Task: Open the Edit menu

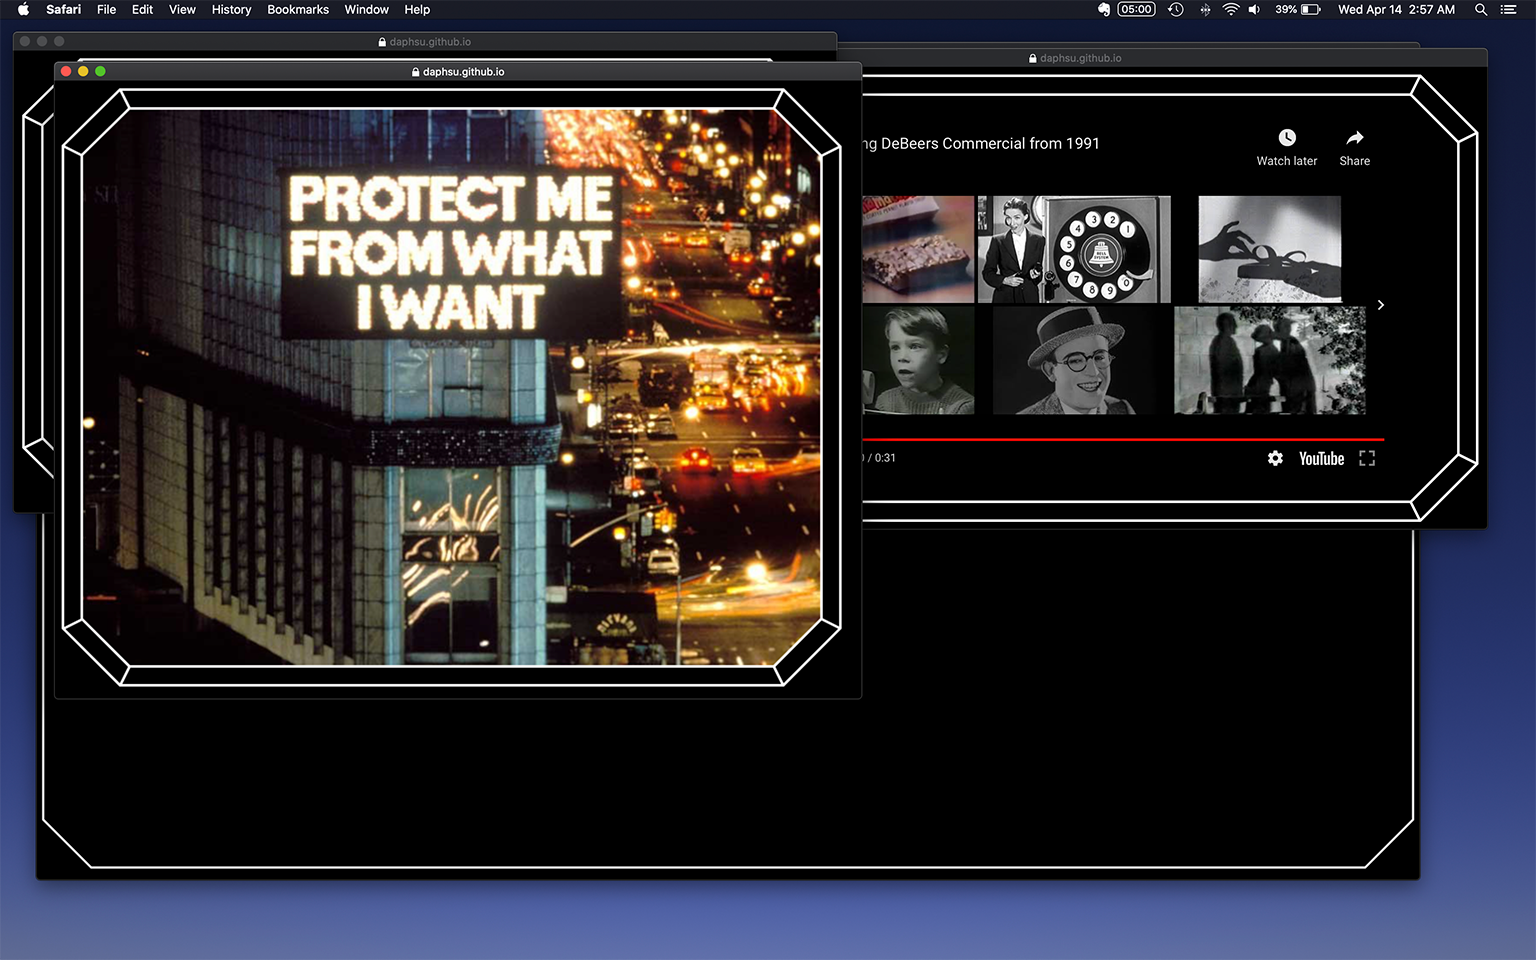Action: pos(142,9)
